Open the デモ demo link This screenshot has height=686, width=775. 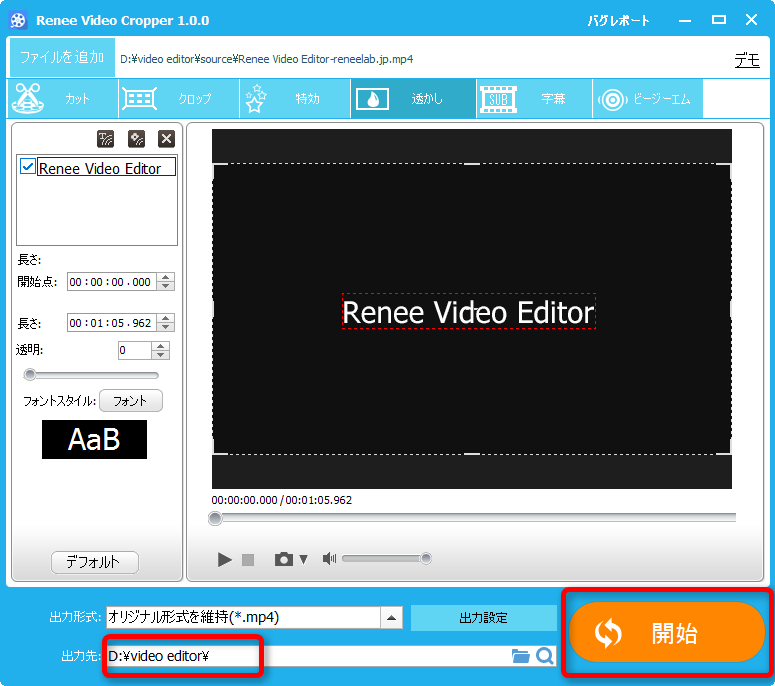tap(747, 60)
